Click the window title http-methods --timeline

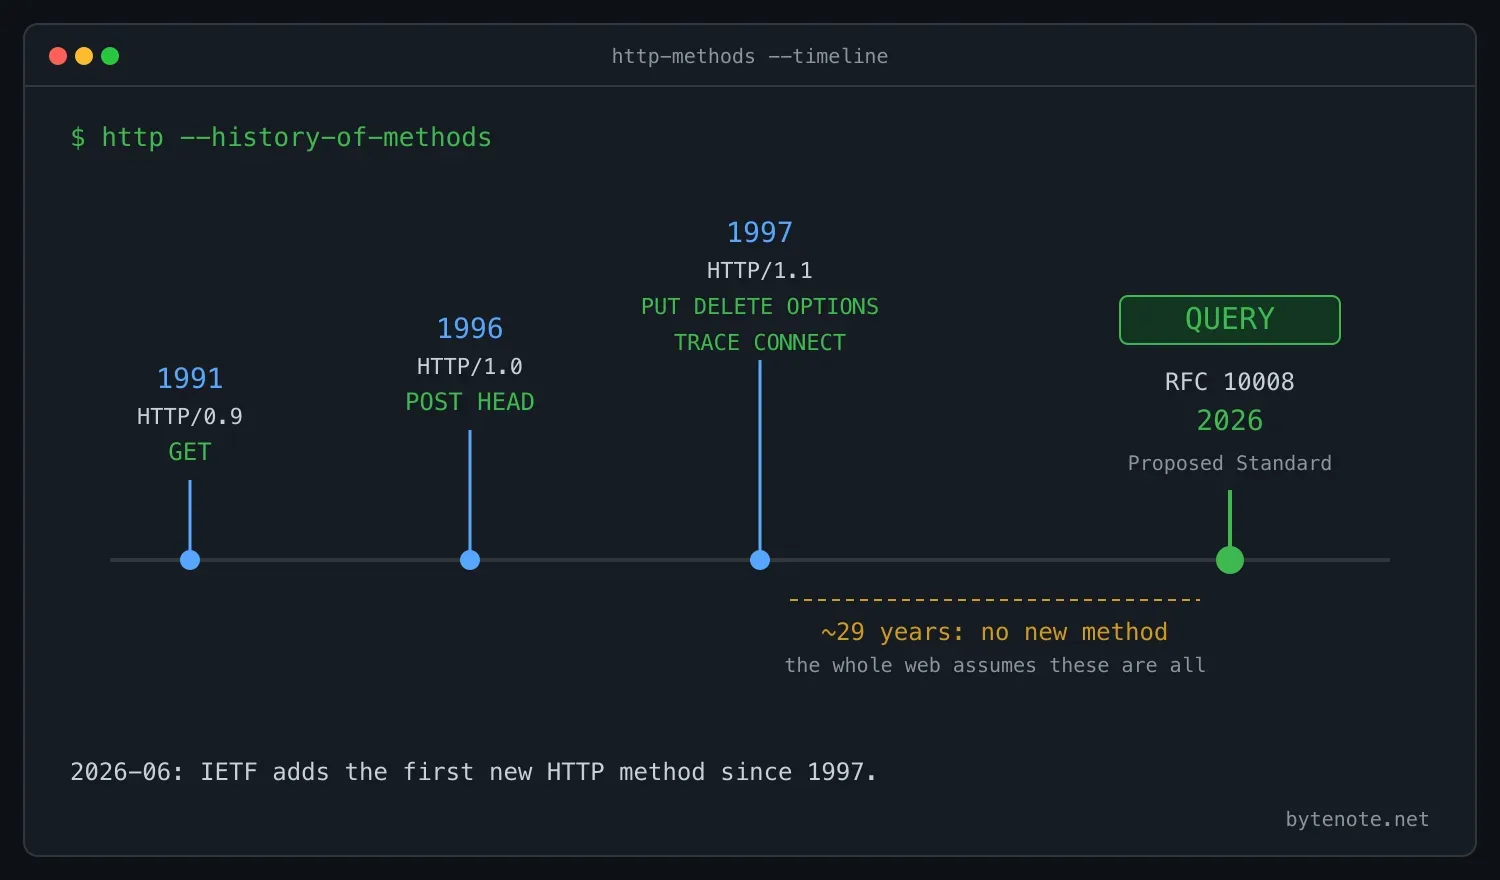click(750, 56)
